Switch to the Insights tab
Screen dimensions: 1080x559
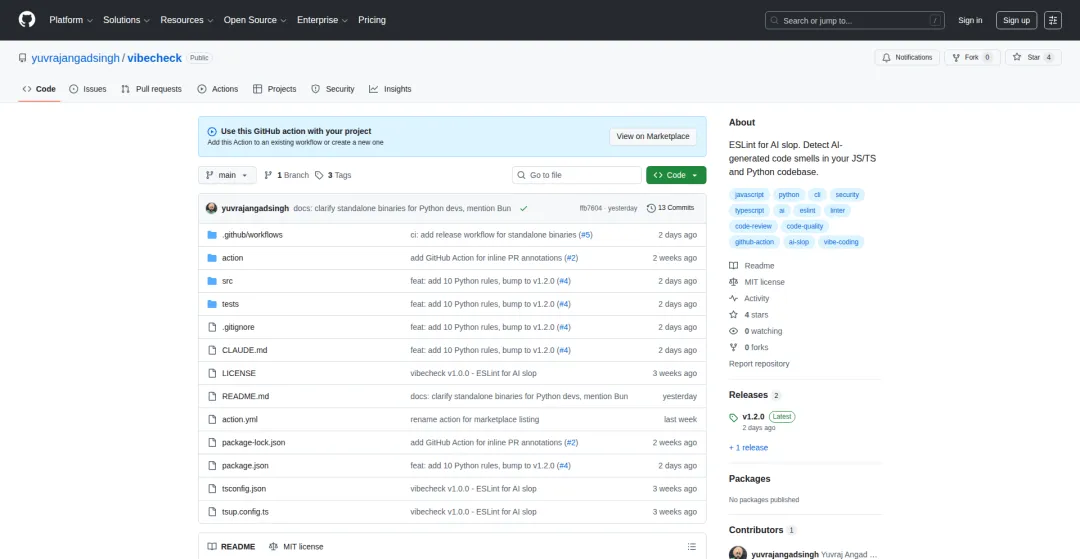pyautogui.click(x=390, y=89)
